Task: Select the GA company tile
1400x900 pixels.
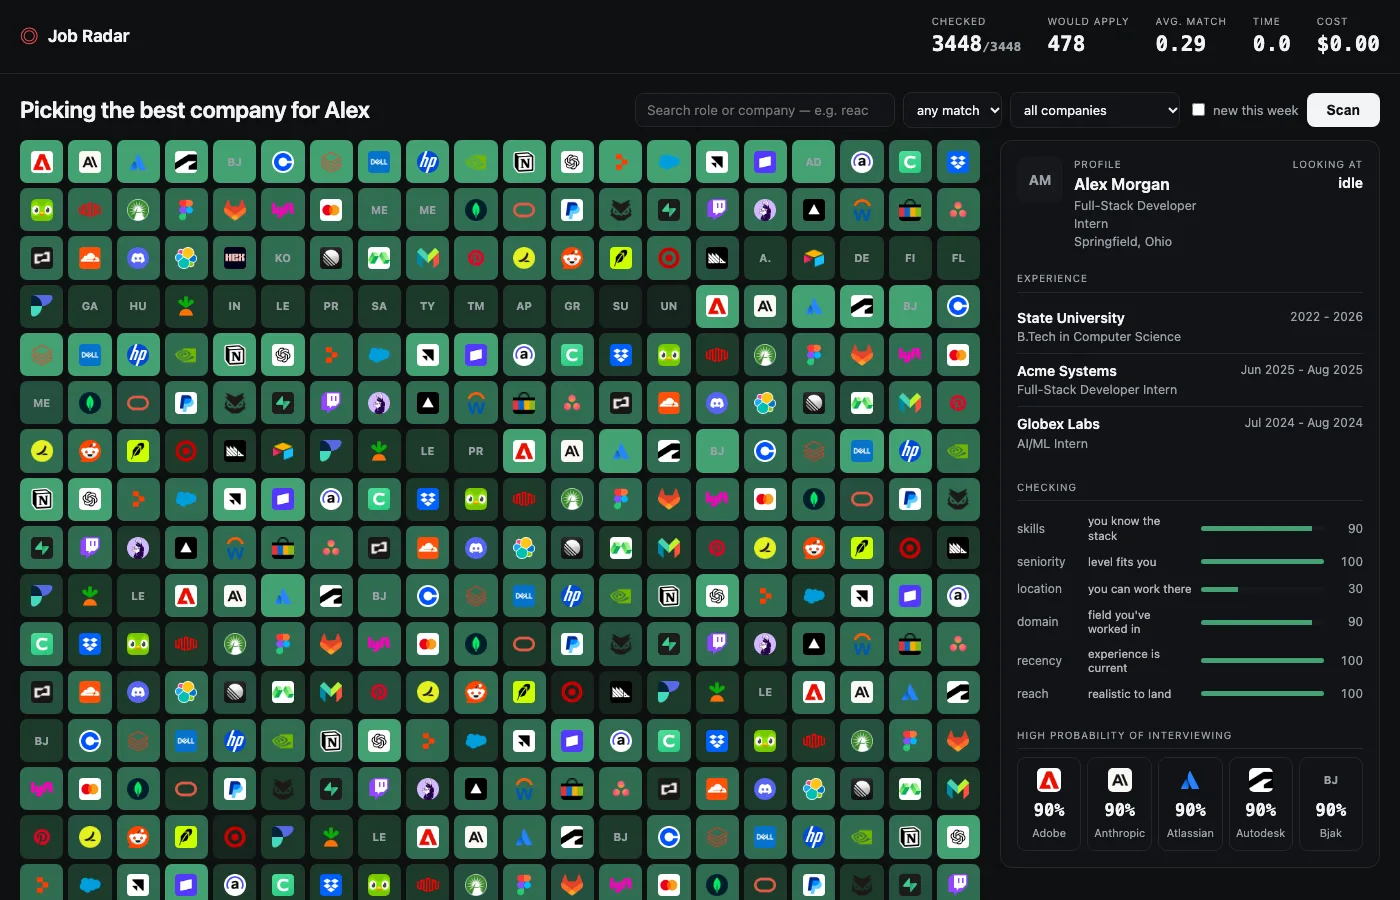Action: pos(90,306)
